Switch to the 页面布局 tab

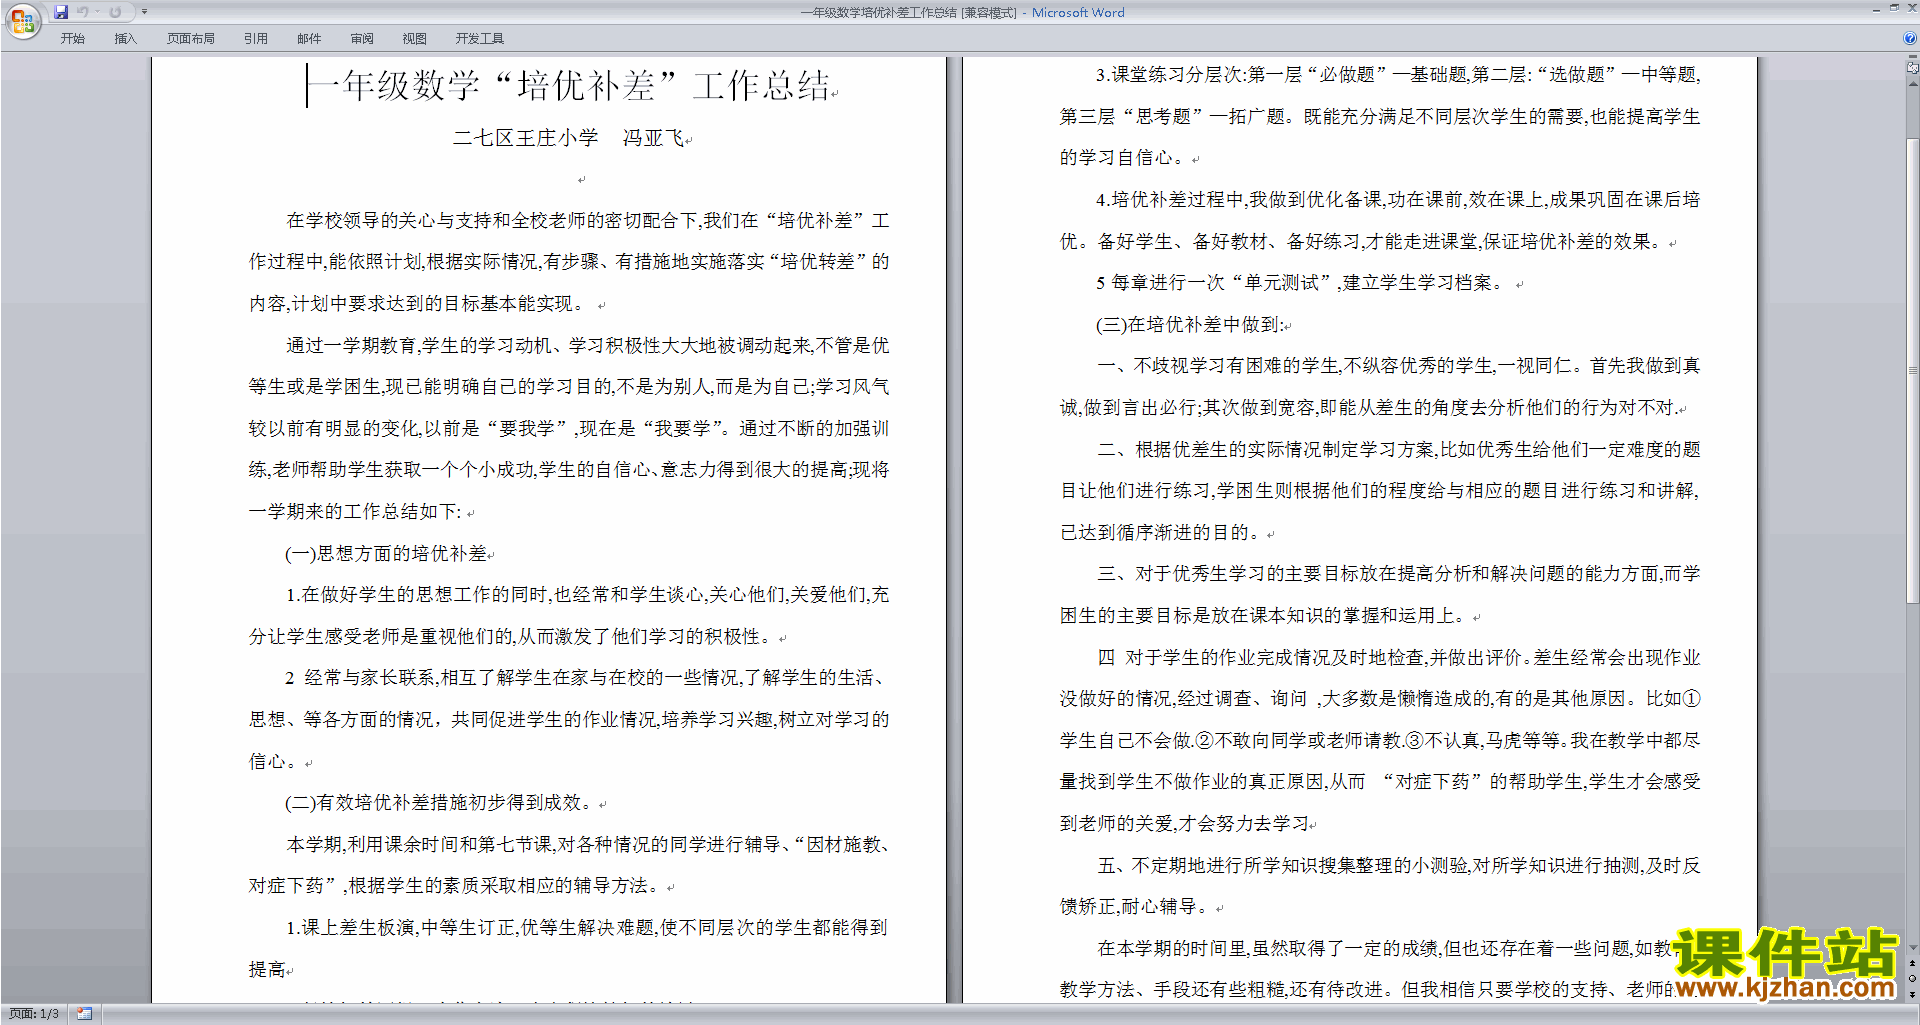coord(191,39)
